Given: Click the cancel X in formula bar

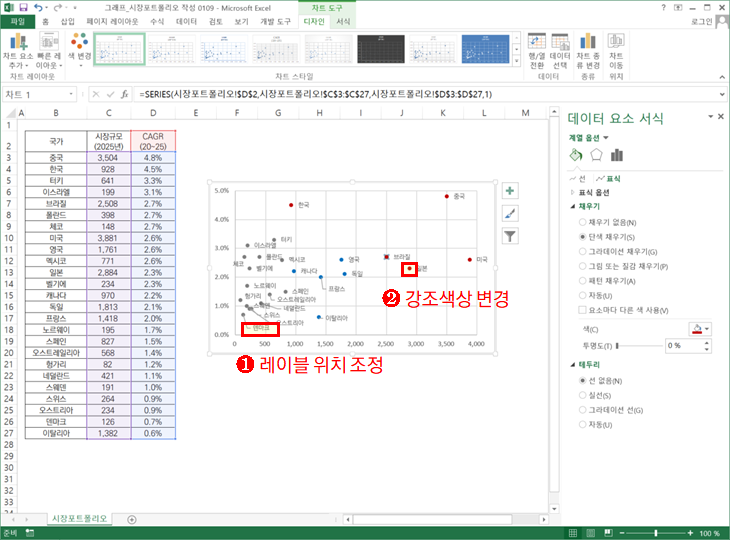Looking at the screenshot, I should pyautogui.click(x=96, y=94).
